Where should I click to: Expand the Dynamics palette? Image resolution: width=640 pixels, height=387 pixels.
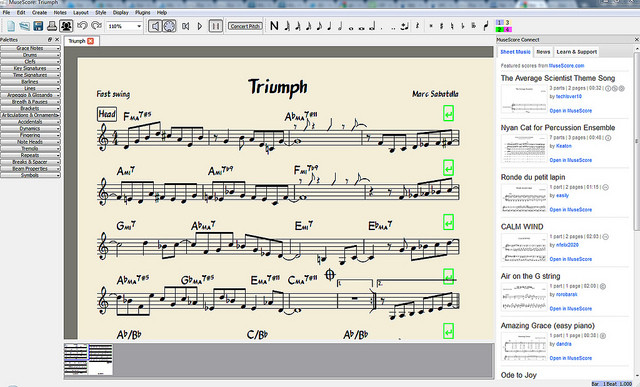pos(30,129)
